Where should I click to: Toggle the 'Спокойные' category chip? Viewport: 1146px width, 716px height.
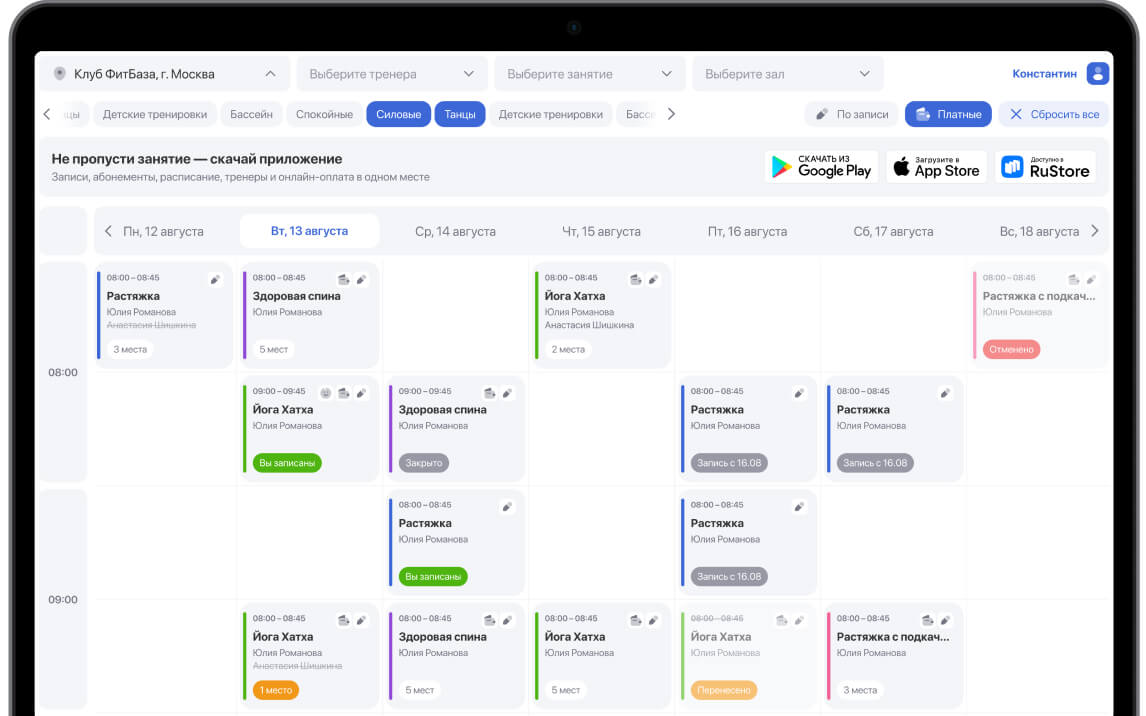(x=325, y=114)
